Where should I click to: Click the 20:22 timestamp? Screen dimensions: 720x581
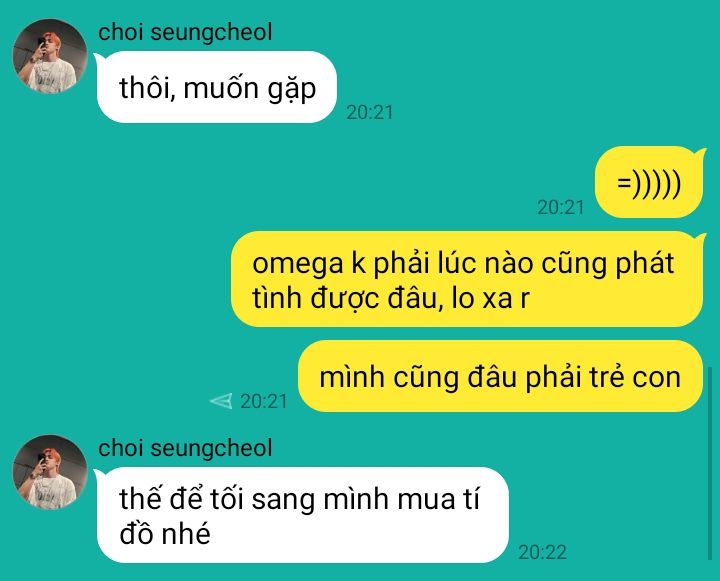click(542, 552)
